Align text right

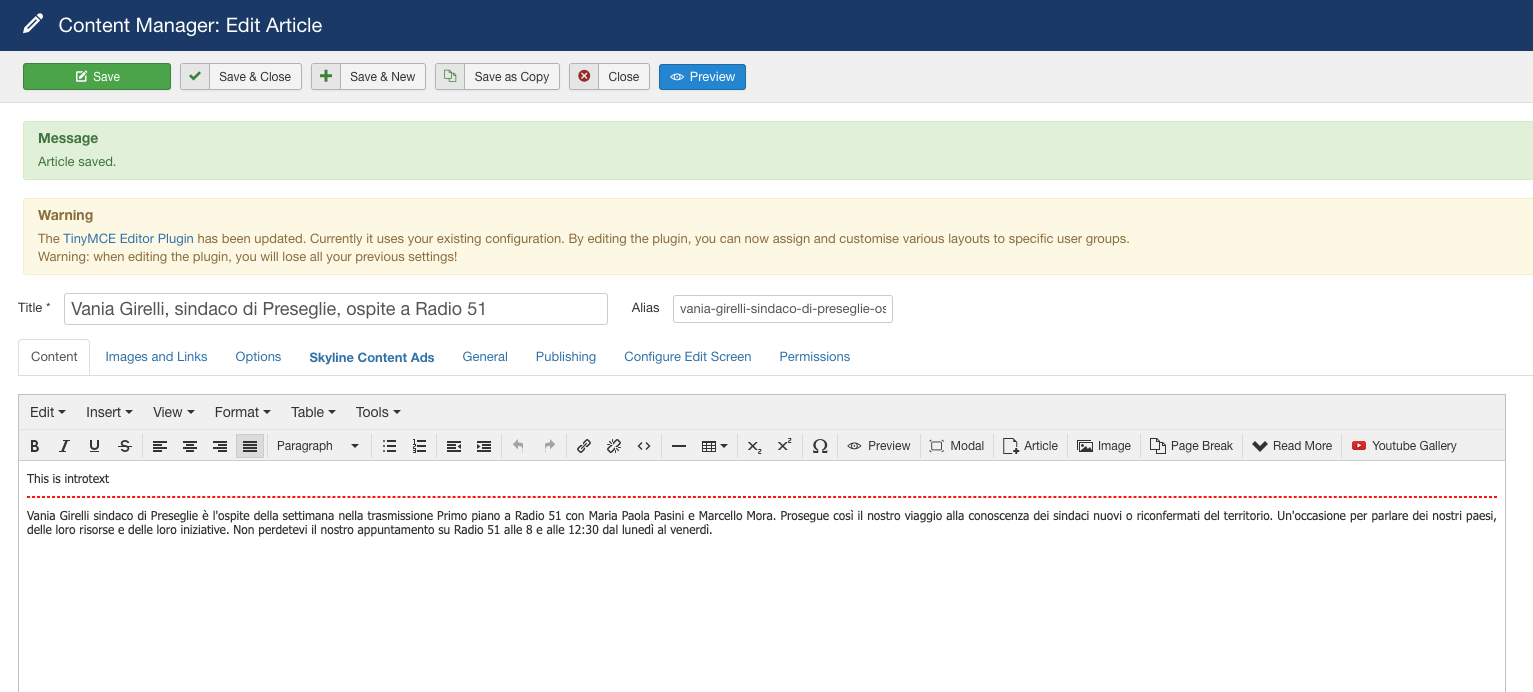click(x=220, y=446)
